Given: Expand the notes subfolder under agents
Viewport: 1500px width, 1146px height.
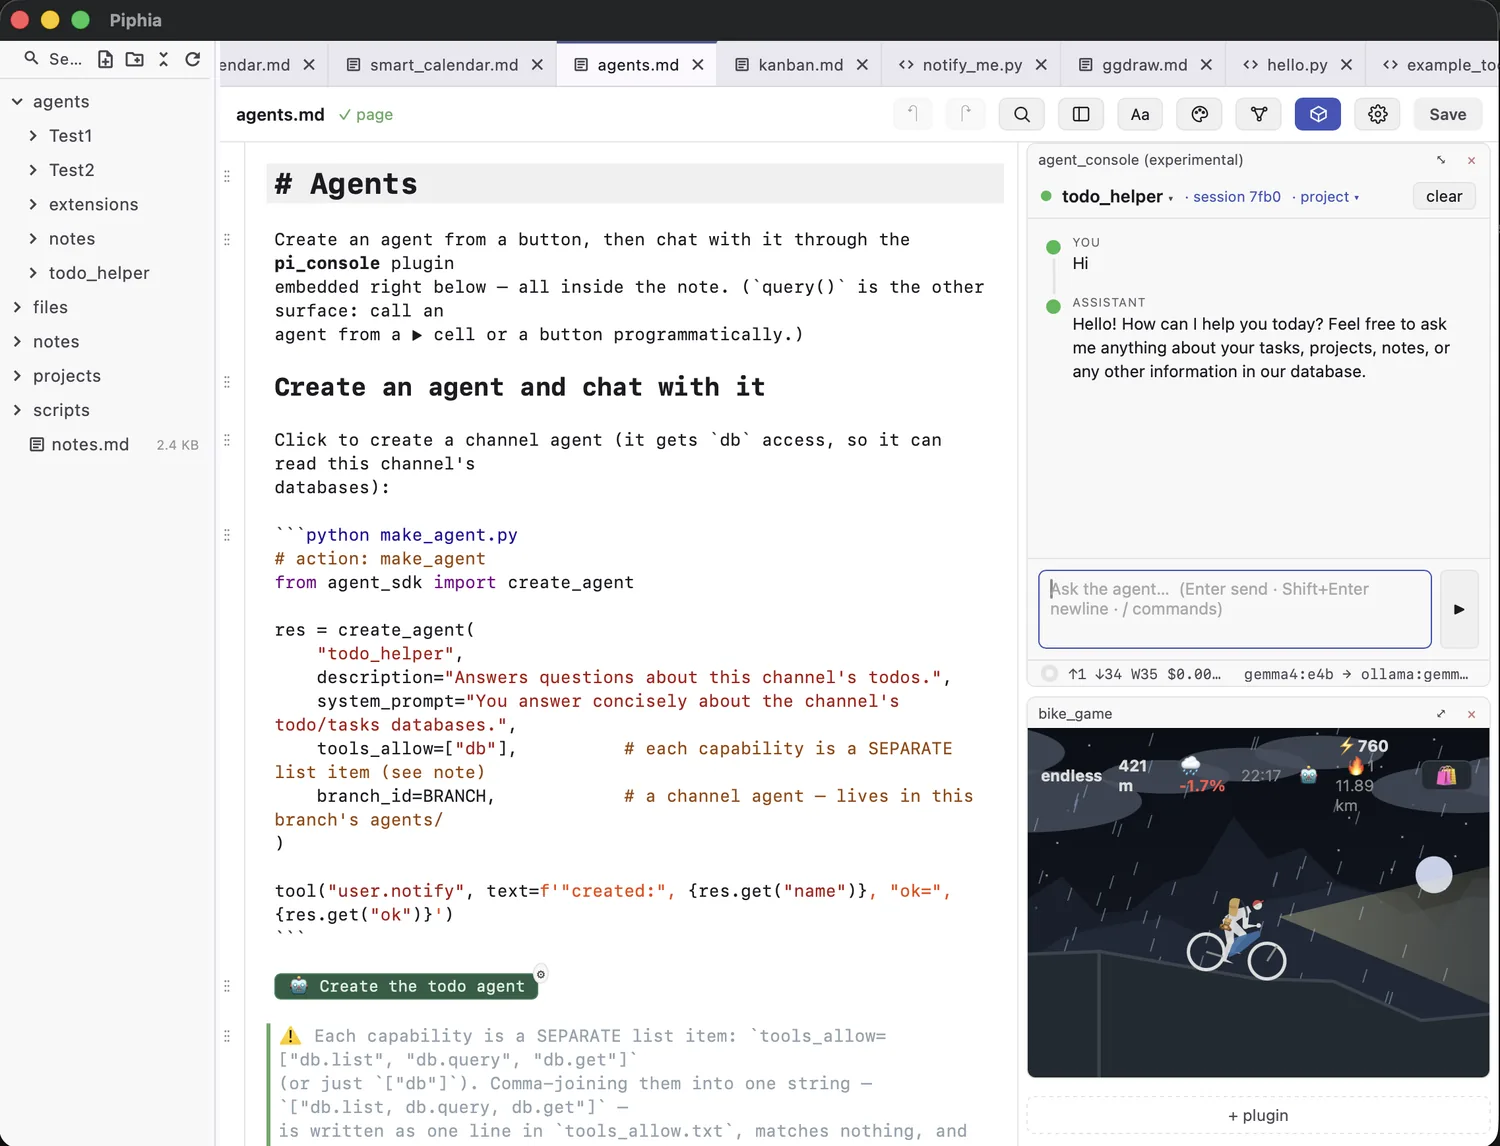Looking at the screenshot, I should point(33,239).
